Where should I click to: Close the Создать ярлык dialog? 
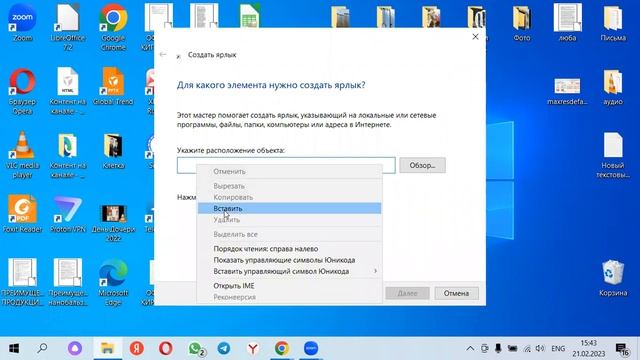[x=475, y=37]
